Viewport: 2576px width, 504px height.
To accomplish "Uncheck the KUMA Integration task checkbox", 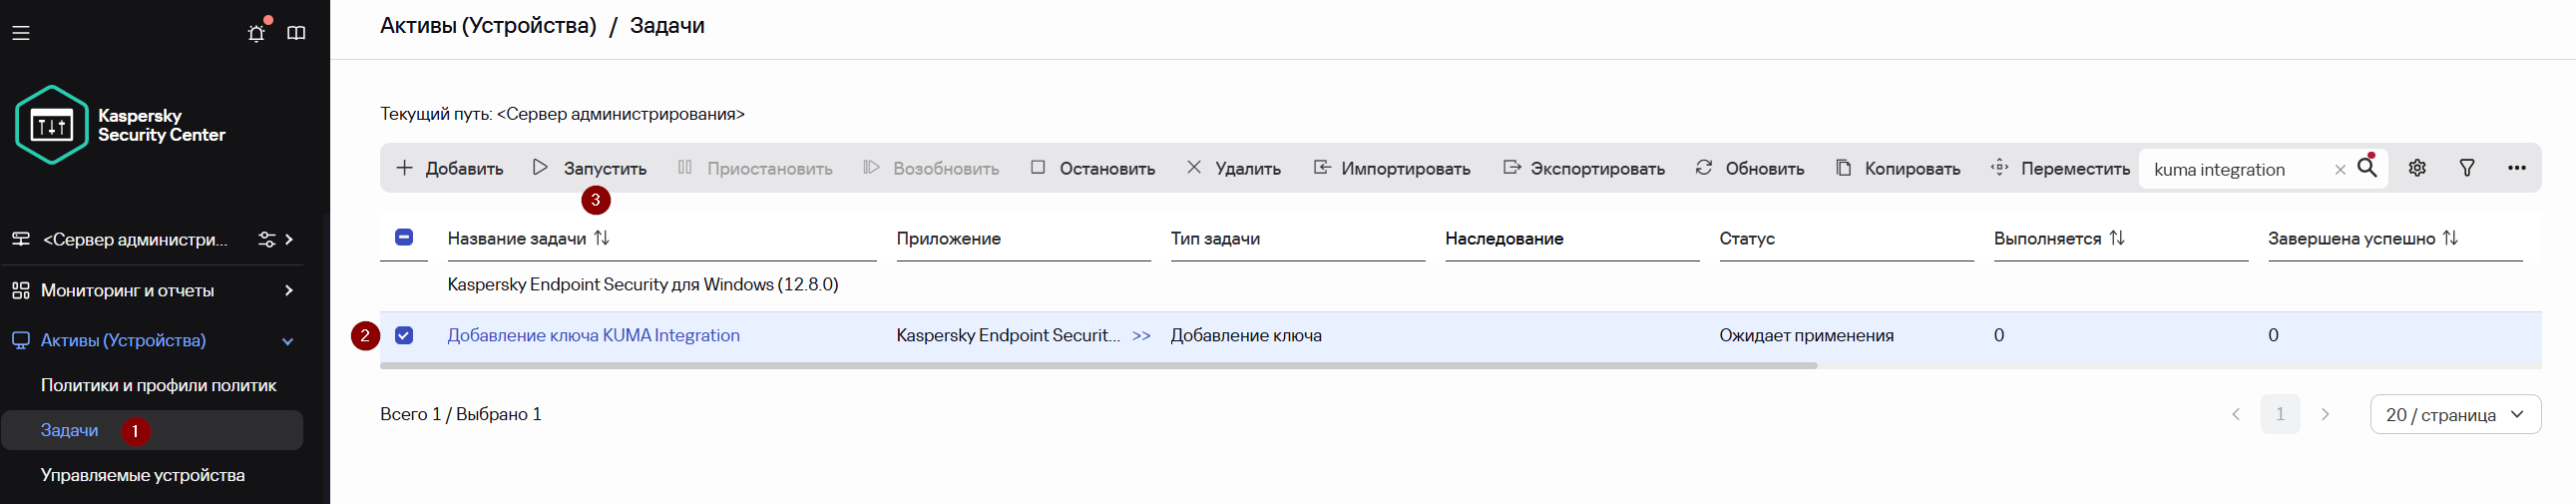I will pos(404,335).
